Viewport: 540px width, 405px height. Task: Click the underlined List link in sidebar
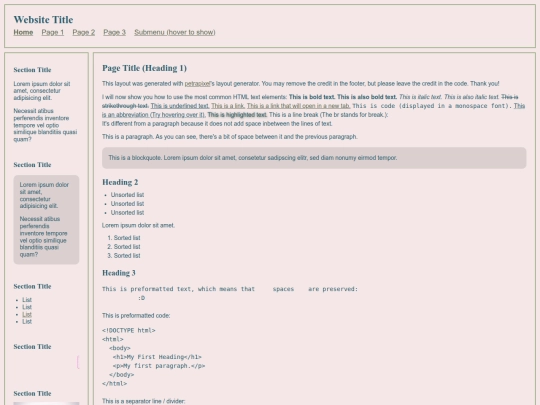pos(27,314)
